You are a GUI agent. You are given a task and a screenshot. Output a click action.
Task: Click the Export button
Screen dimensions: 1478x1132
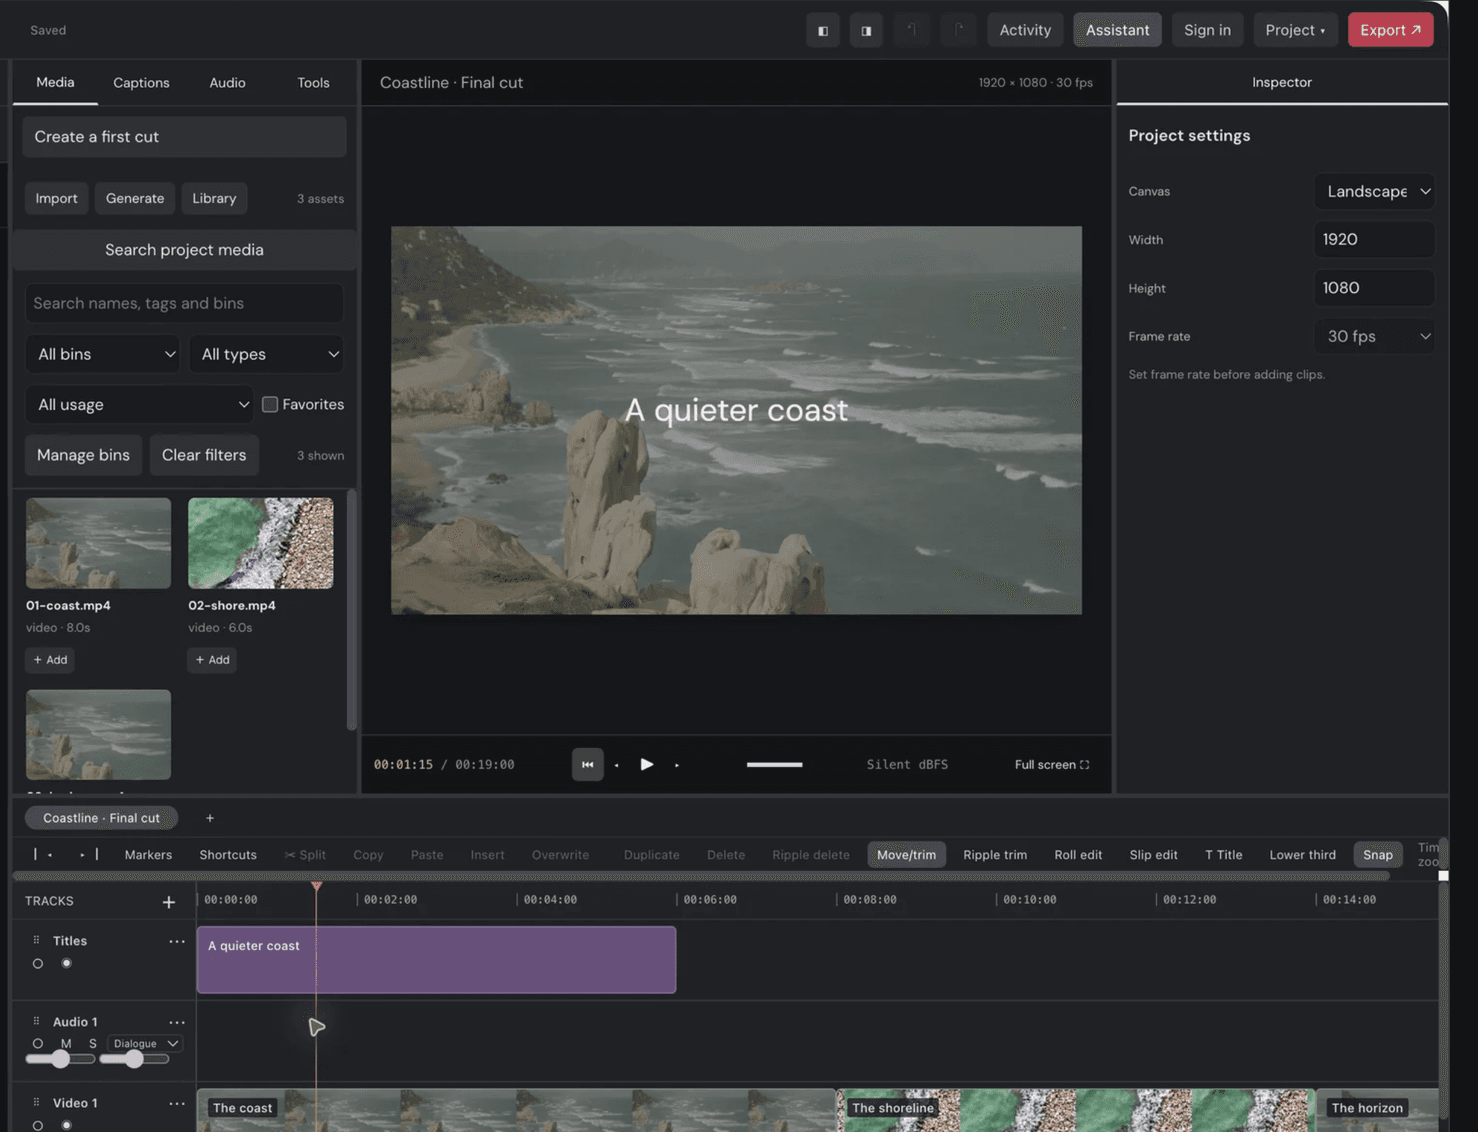coord(1390,30)
